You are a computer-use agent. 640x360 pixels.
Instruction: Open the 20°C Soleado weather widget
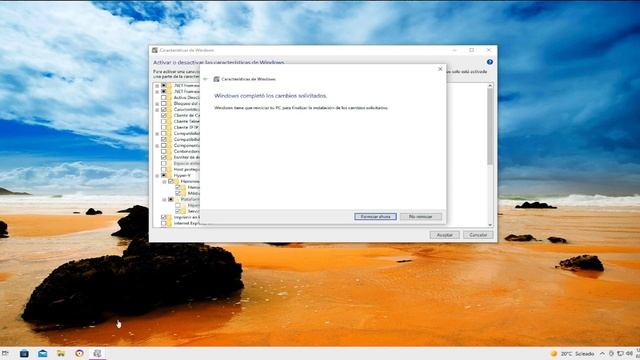coord(573,353)
